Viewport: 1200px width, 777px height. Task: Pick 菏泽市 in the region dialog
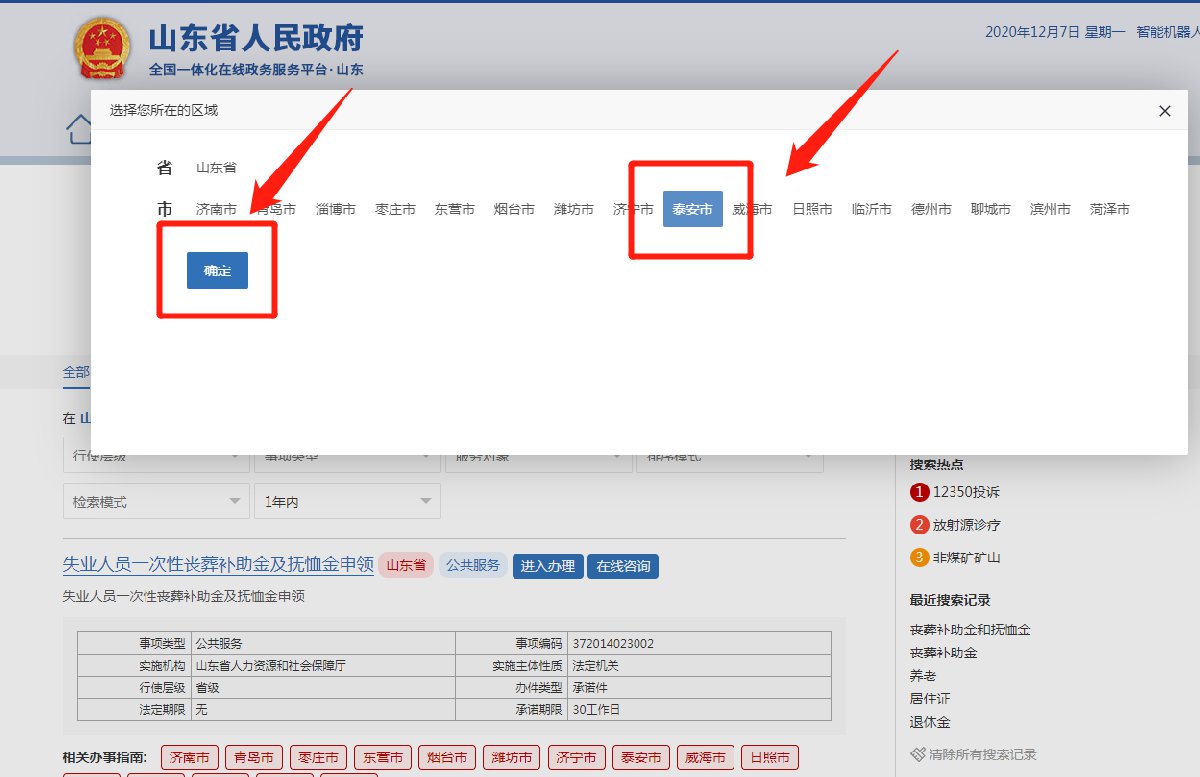tap(1110, 209)
